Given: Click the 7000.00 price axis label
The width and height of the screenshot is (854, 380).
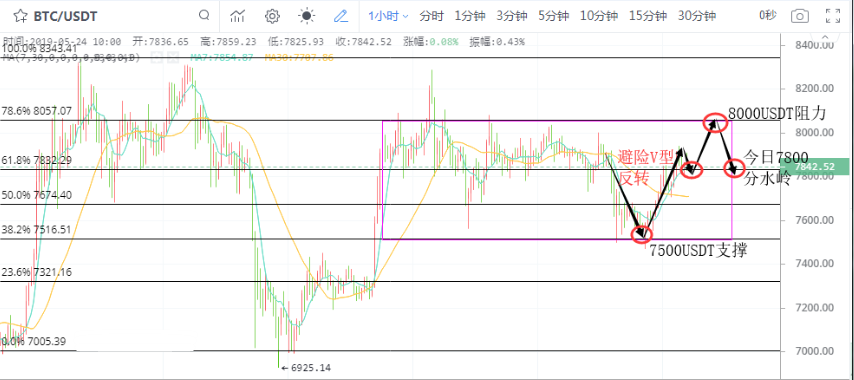Looking at the screenshot, I should (x=814, y=351).
